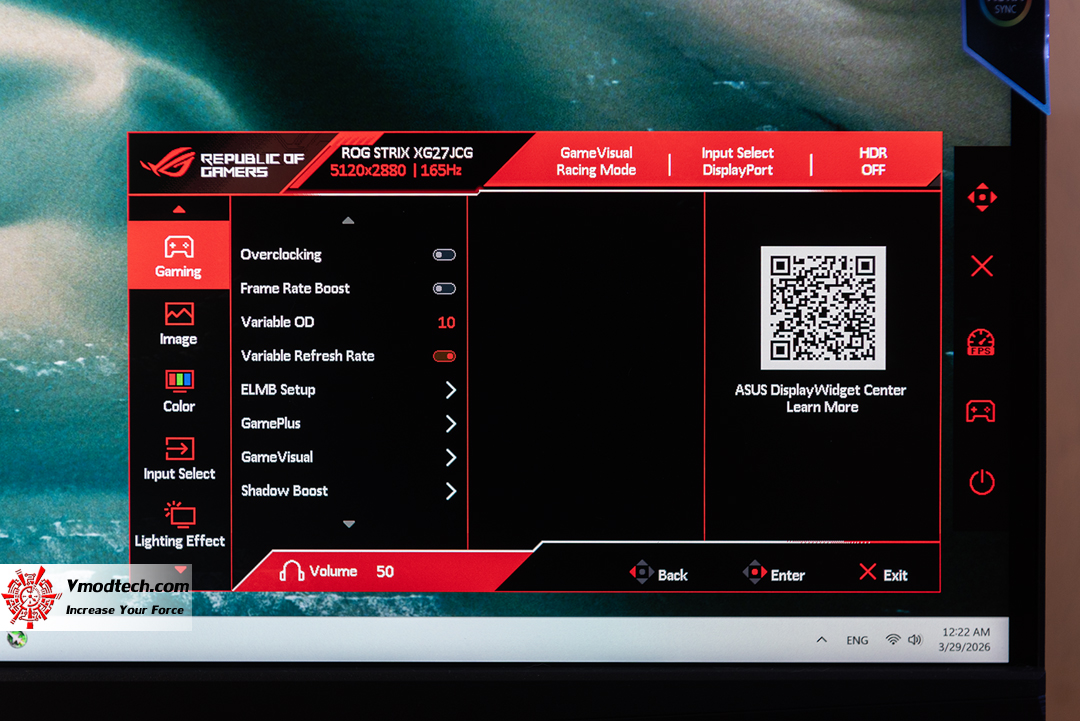The height and width of the screenshot is (721, 1080).
Task: Expand the ELMB Setup submenu arrow
Action: coord(450,390)
